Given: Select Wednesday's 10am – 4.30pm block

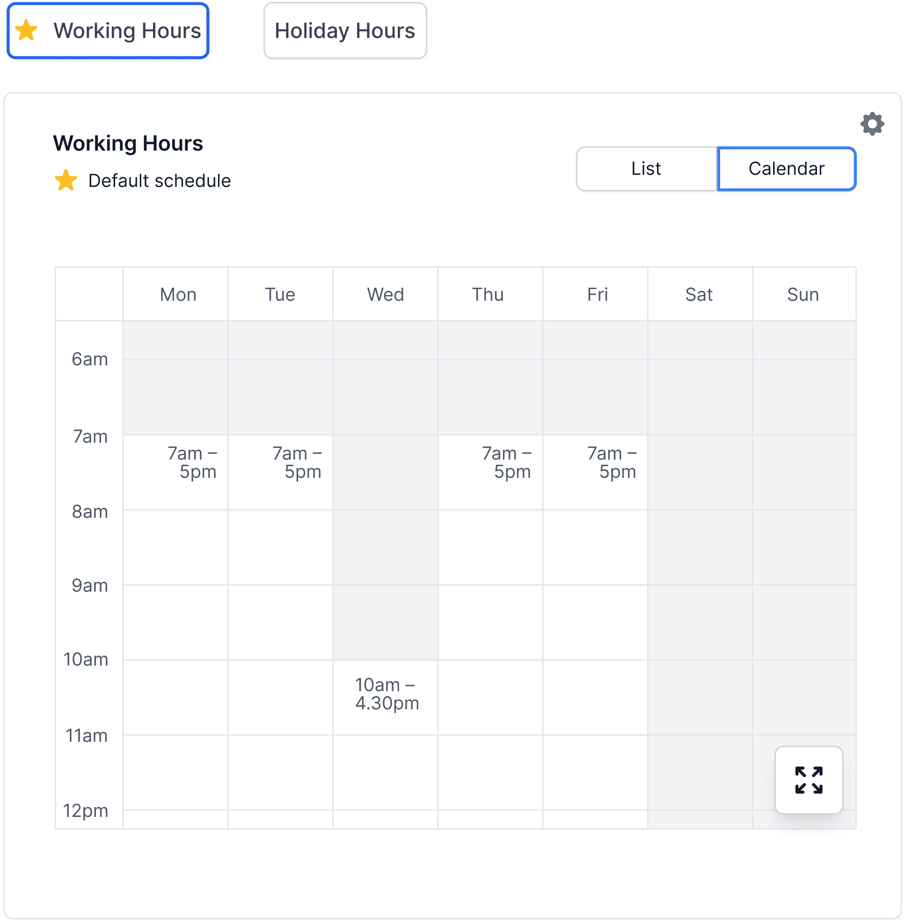Looking at the screenshot, I should click(x=386, y=694).
